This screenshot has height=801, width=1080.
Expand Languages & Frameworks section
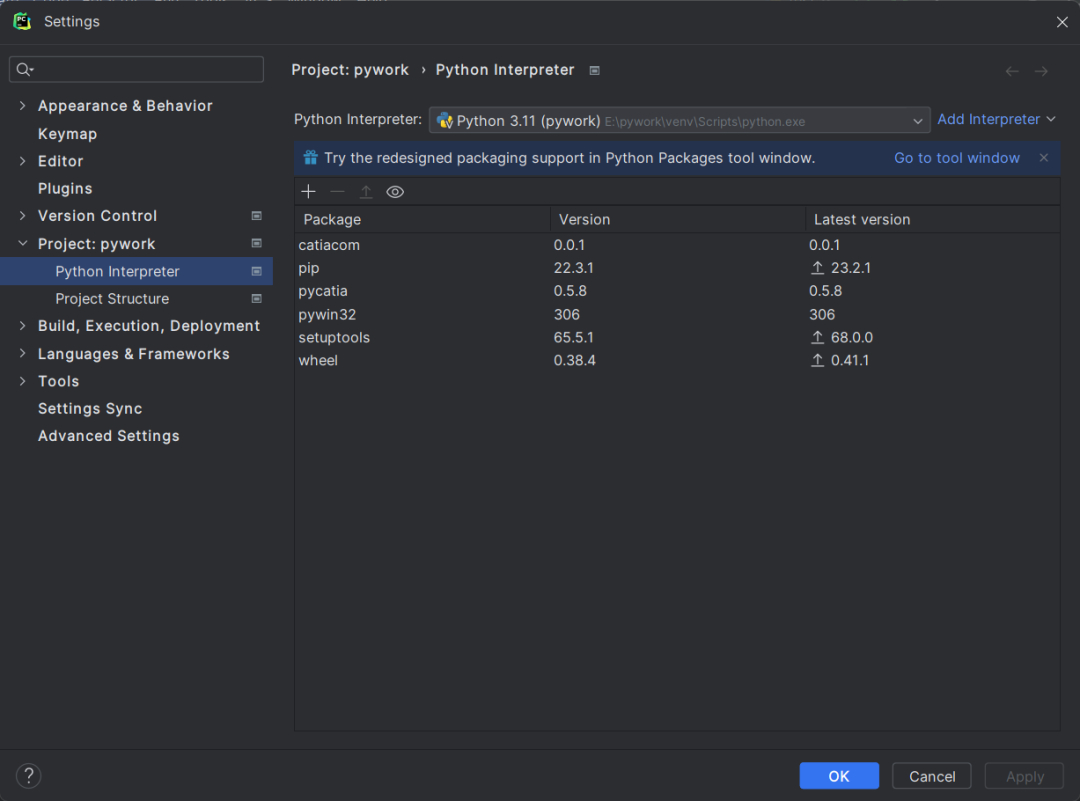click(23, 353)
